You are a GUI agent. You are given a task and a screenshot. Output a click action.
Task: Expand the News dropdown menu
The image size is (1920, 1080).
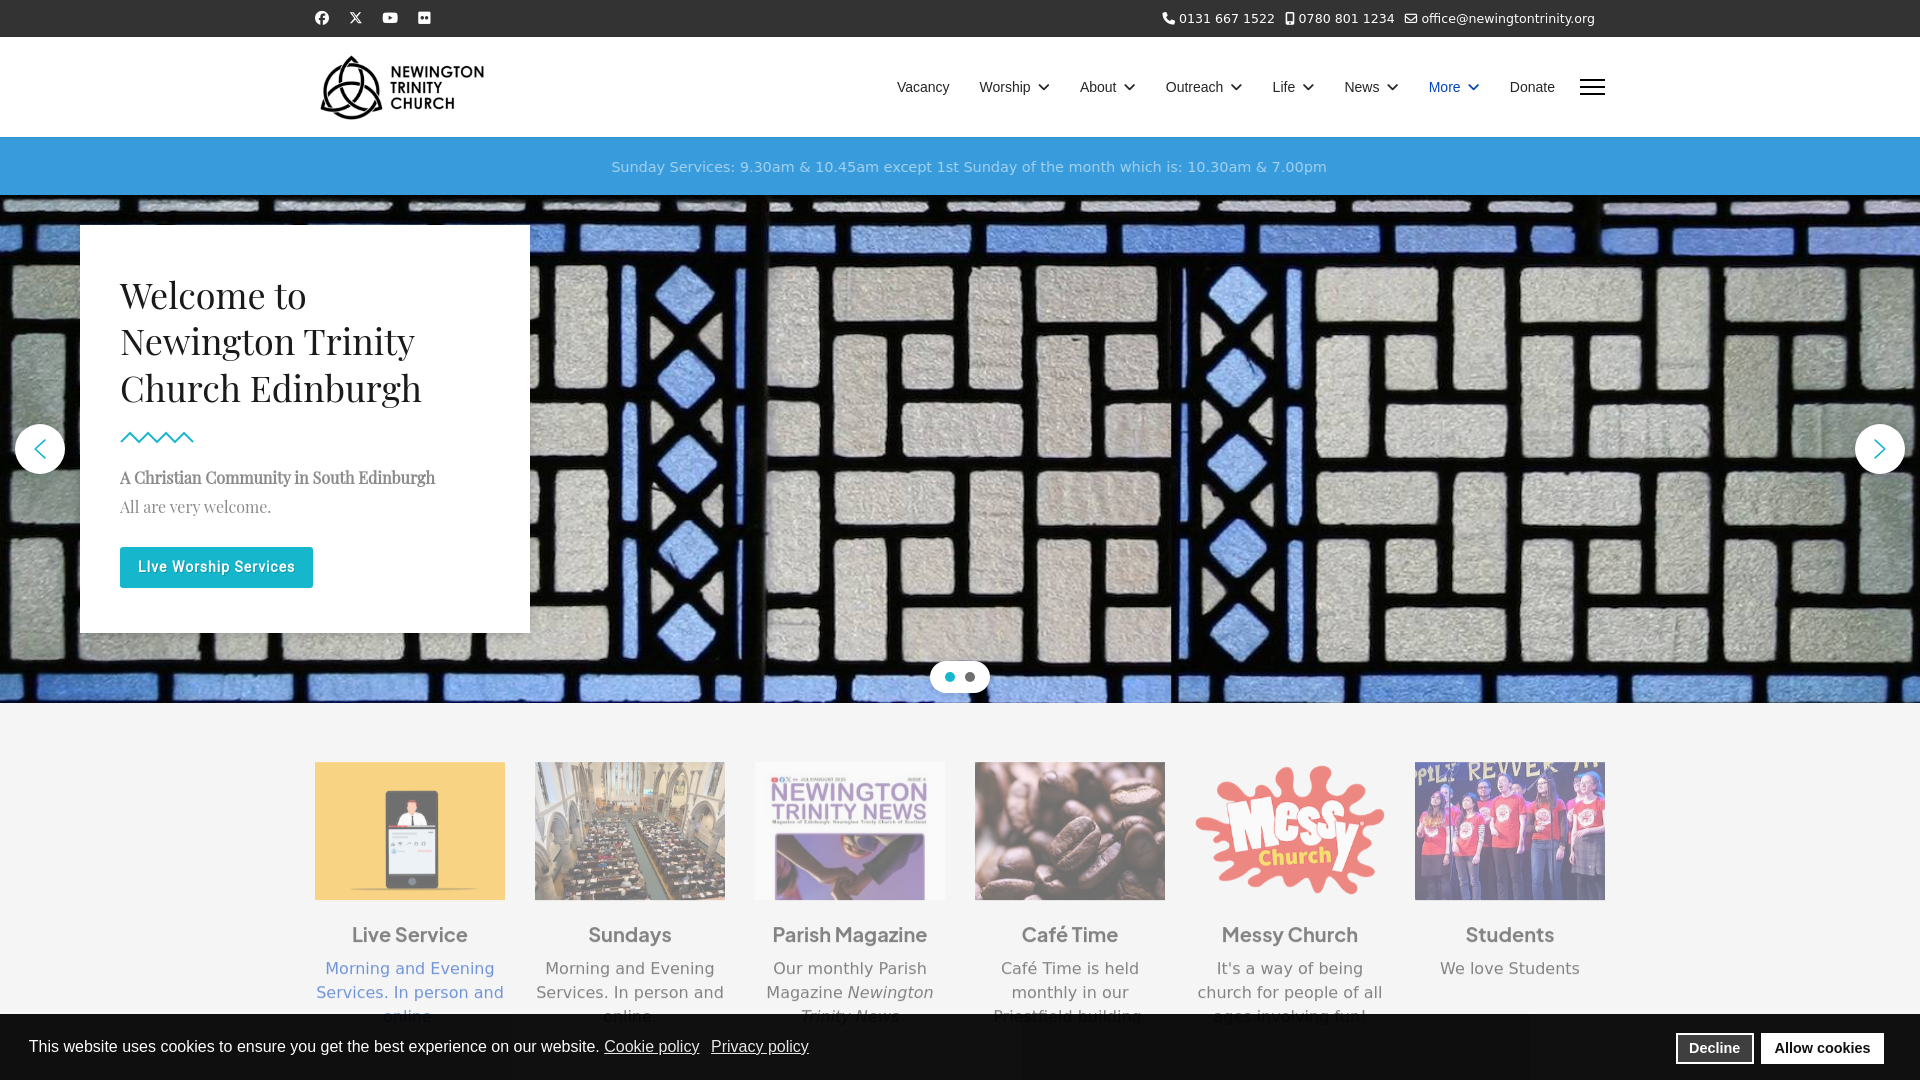coord(1371,87)
